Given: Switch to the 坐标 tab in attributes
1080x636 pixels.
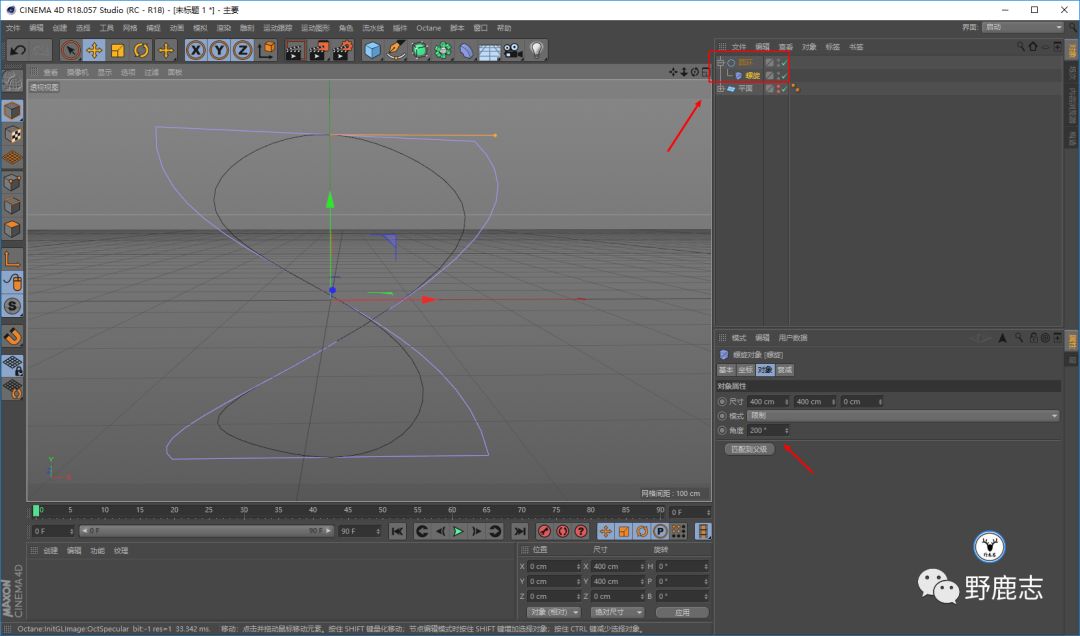Looking at the screenshot, I should (x=745, y=370).
